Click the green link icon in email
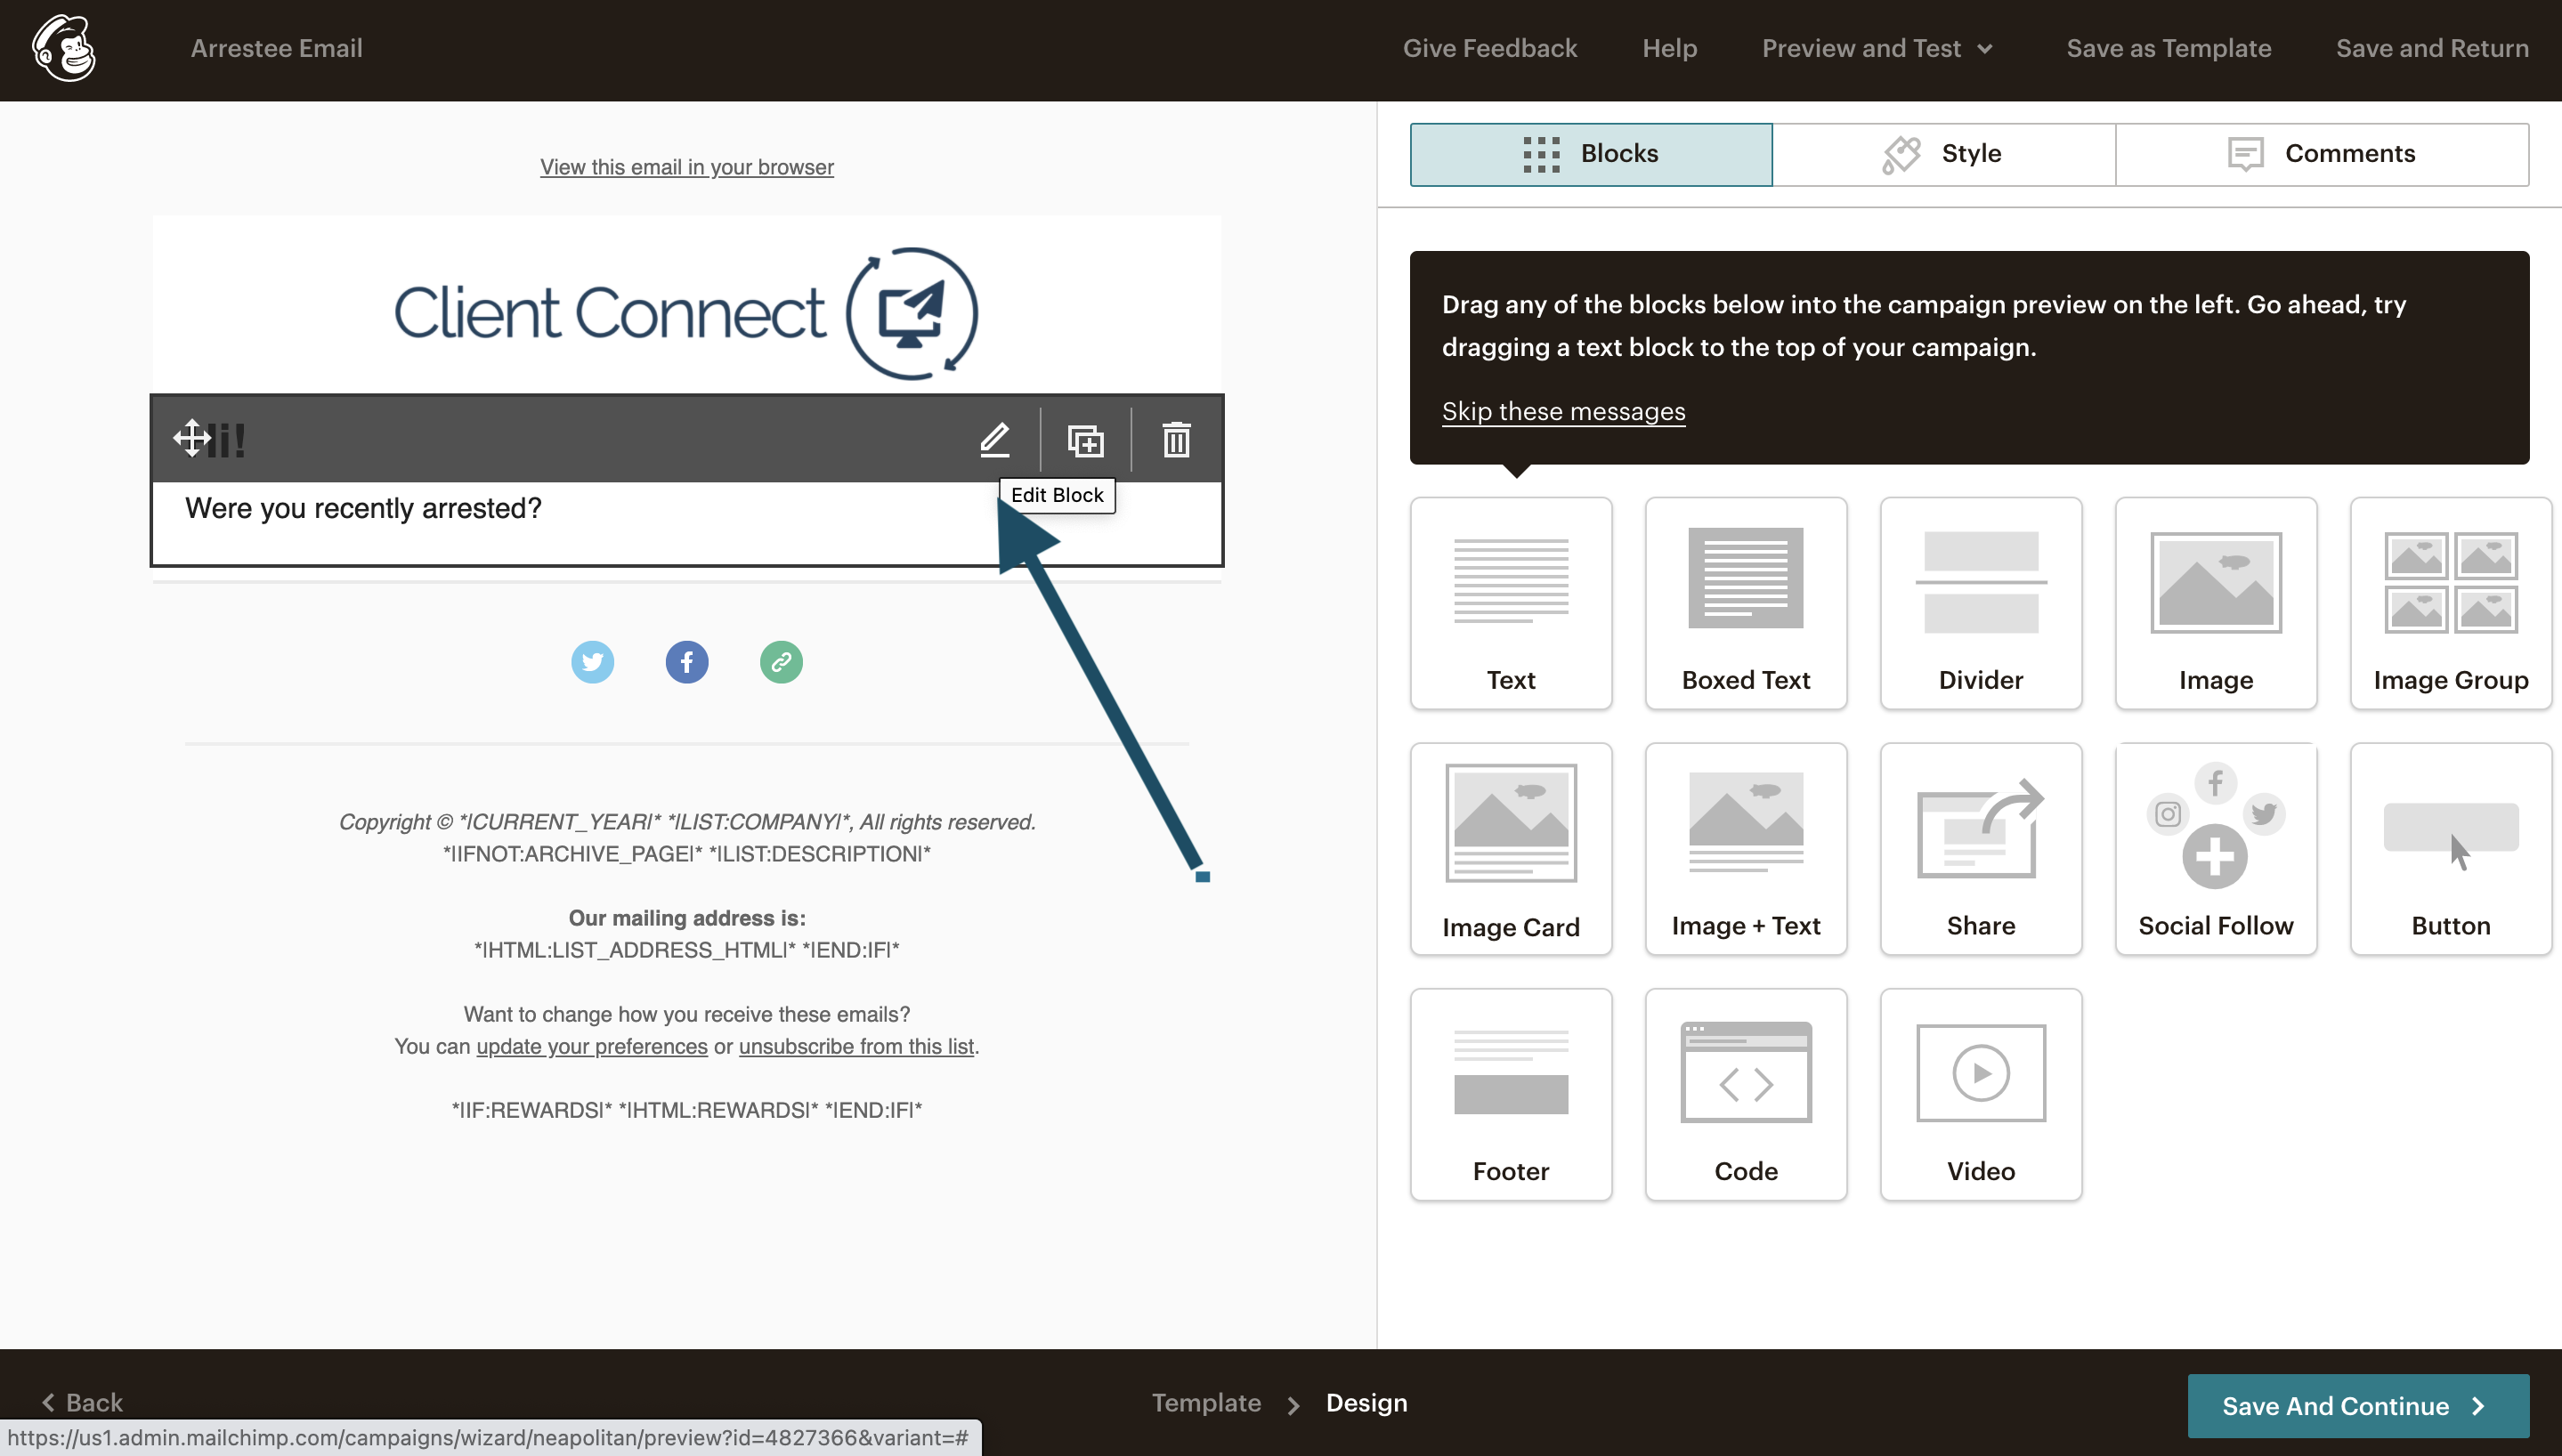The width and height of the screenshot is (2562, 1456). (781, 662)
